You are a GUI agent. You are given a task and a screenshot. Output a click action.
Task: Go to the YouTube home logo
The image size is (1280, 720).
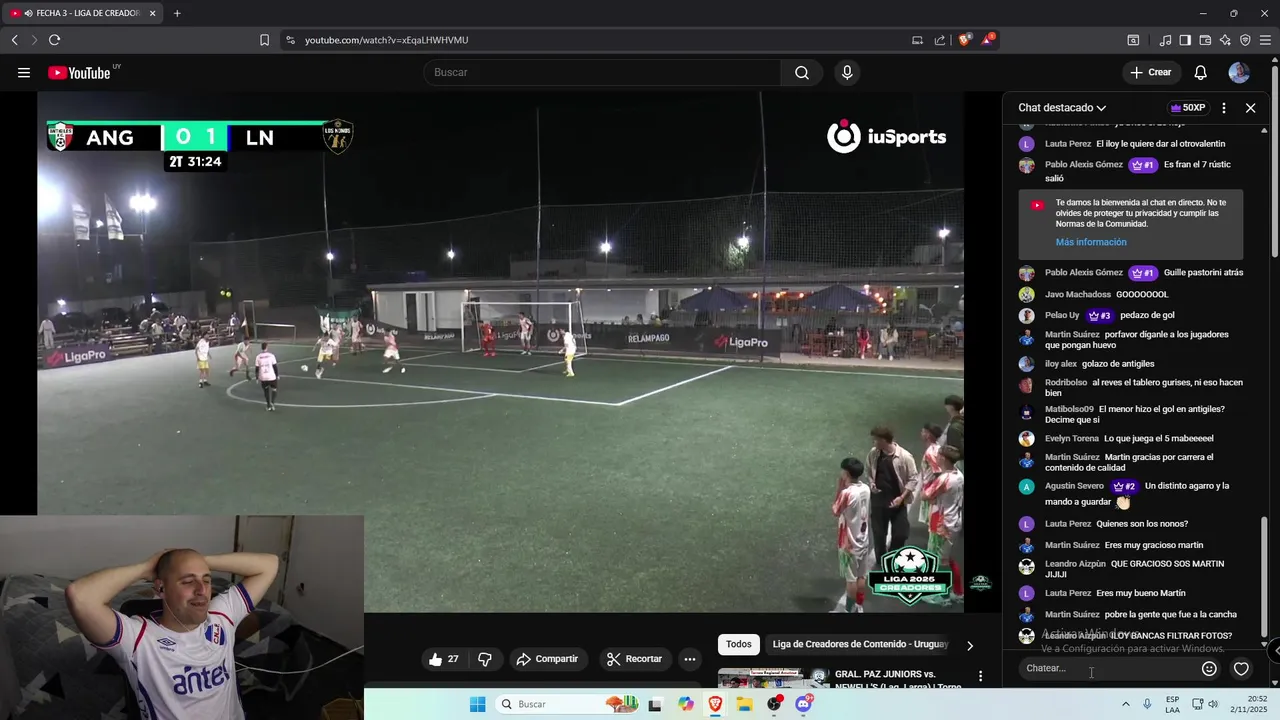[79, 72]
